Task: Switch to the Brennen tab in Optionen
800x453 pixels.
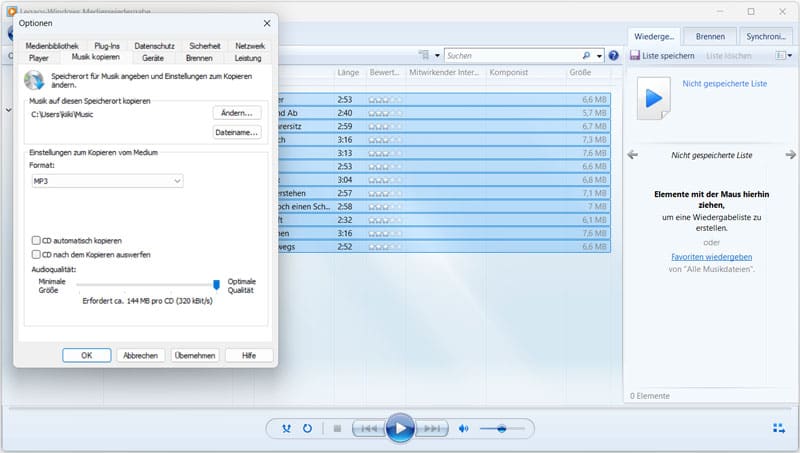Action: [199, 58]
